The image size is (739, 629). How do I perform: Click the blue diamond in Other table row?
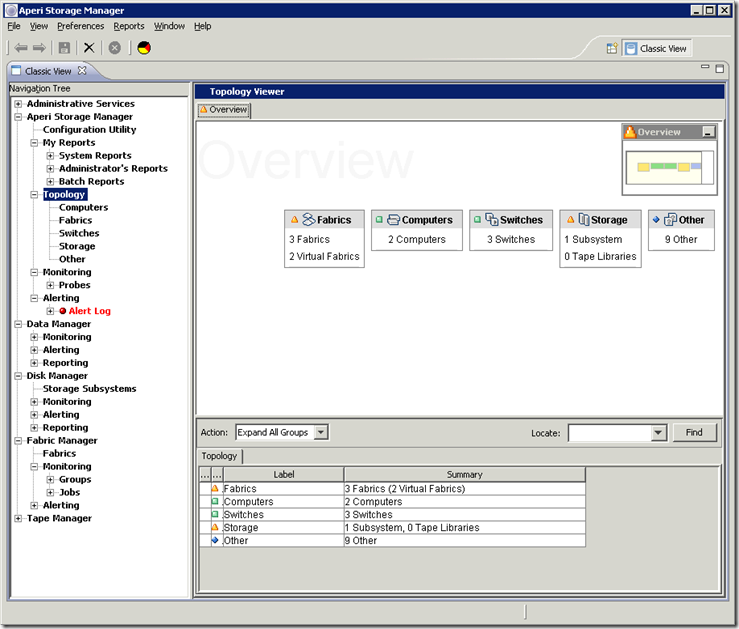[x=215, y=540]
